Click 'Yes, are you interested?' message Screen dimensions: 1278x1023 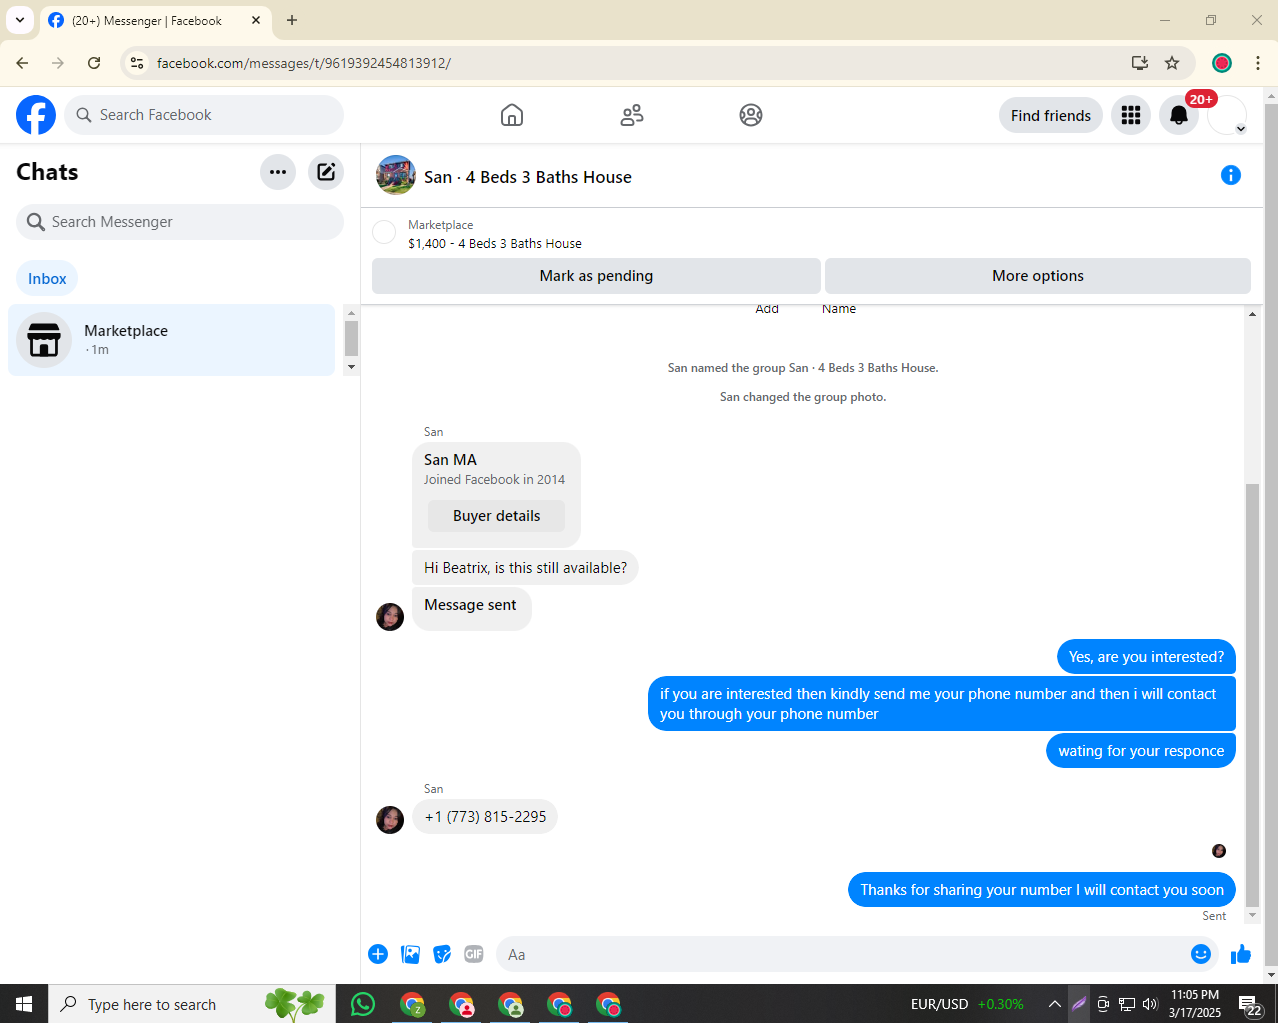[1146, 657]
